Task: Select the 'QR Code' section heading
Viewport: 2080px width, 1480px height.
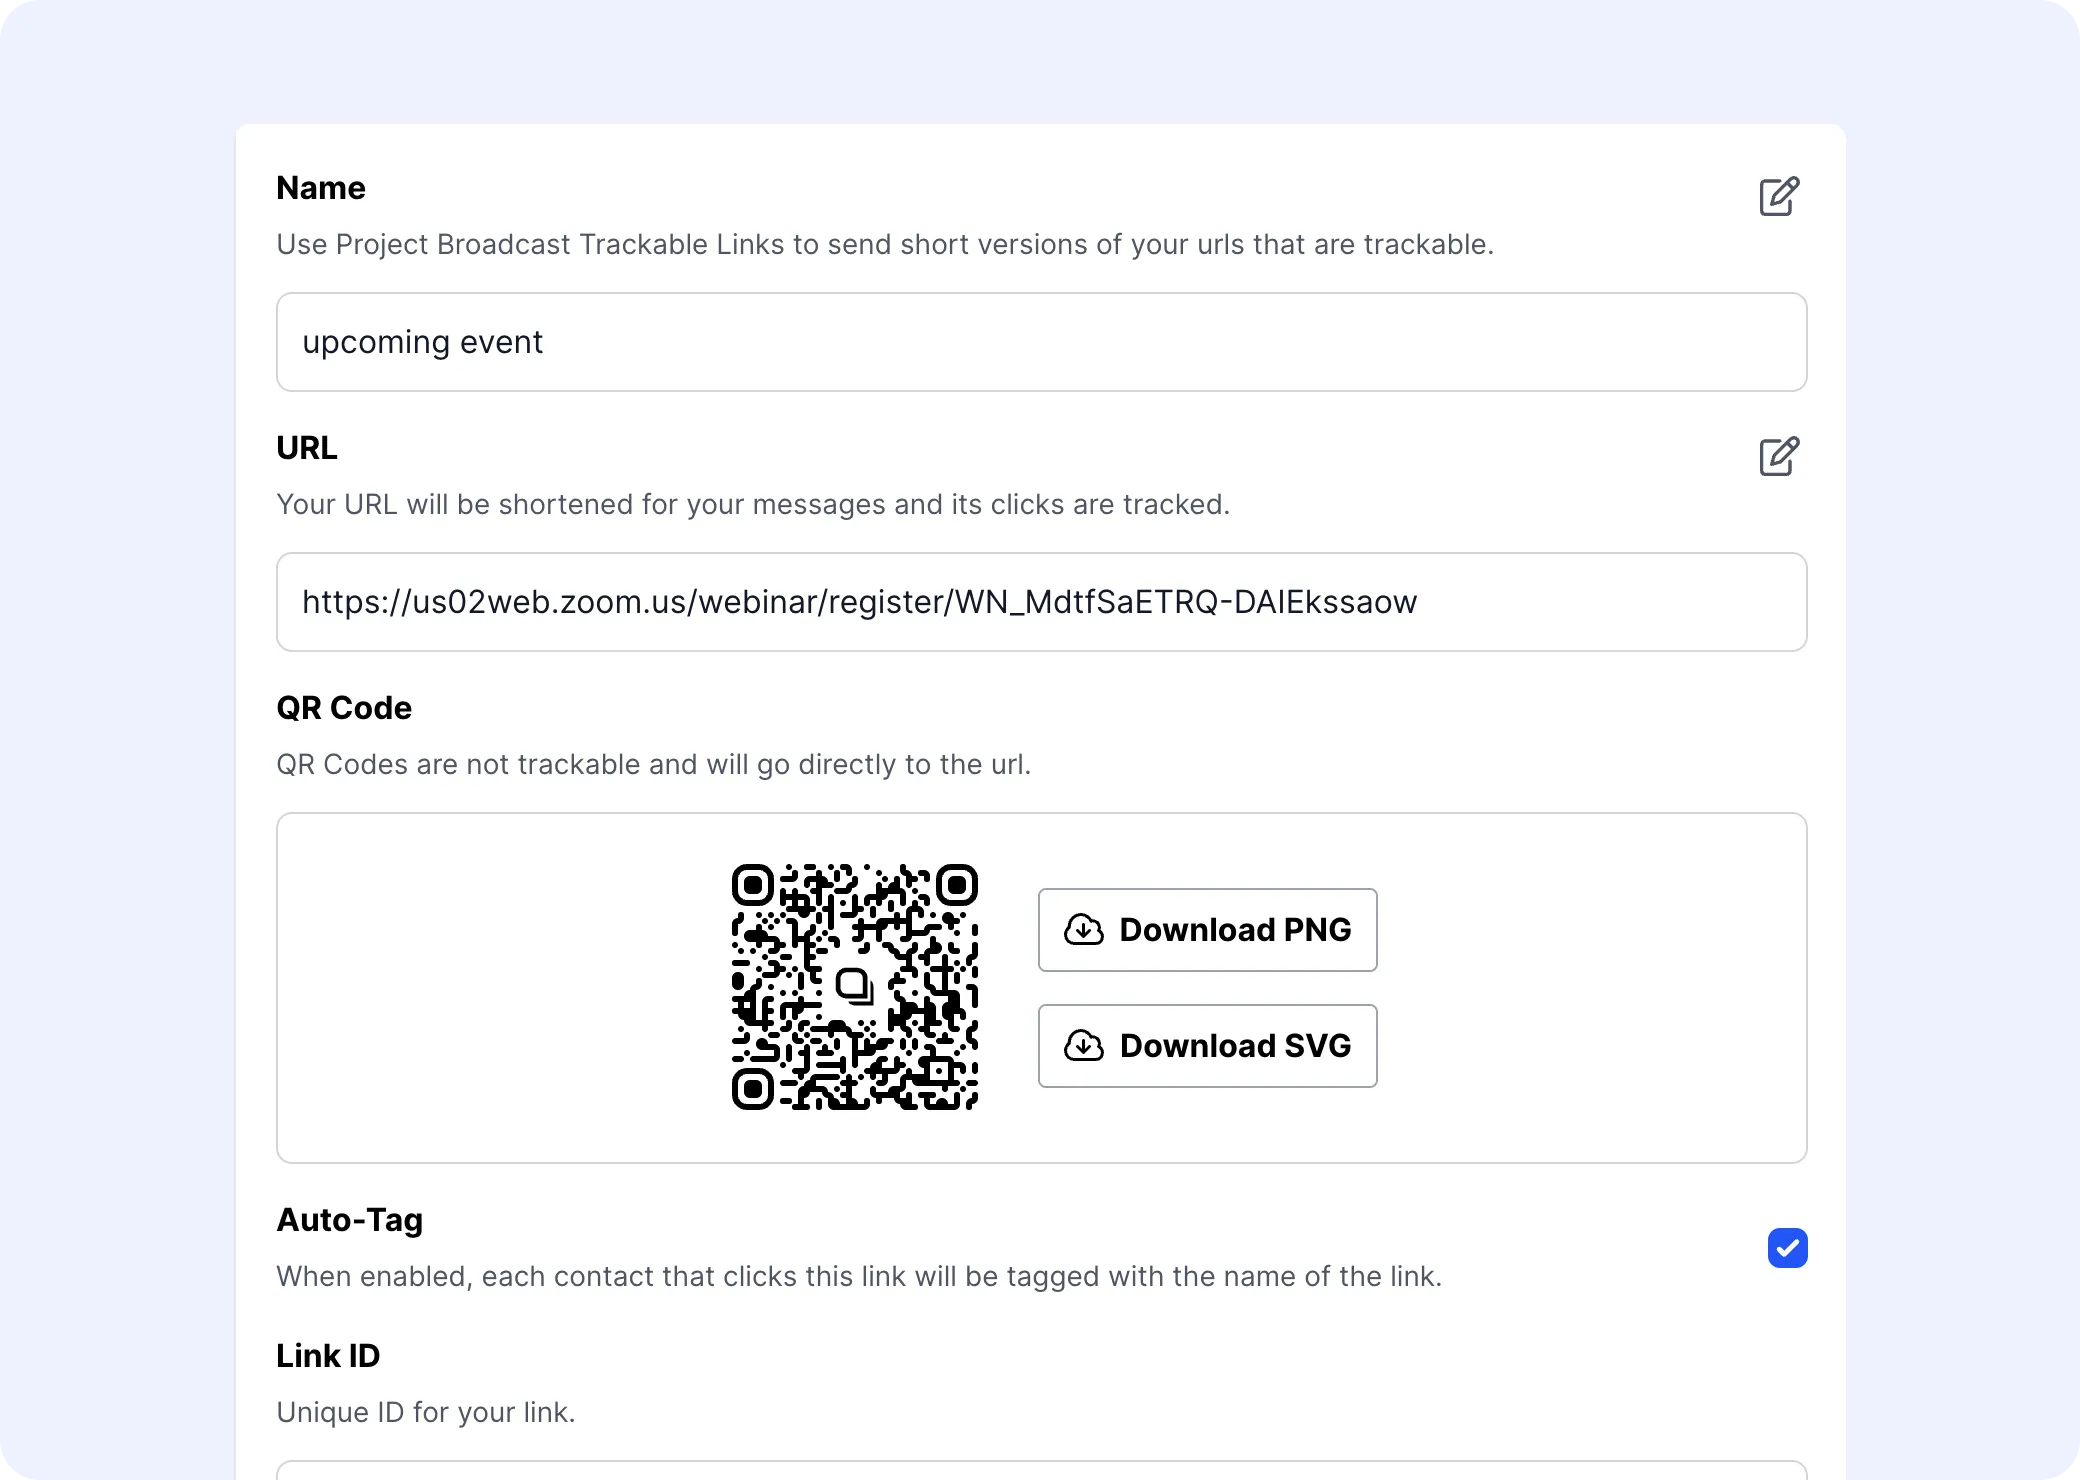Action: pos(344,708)
